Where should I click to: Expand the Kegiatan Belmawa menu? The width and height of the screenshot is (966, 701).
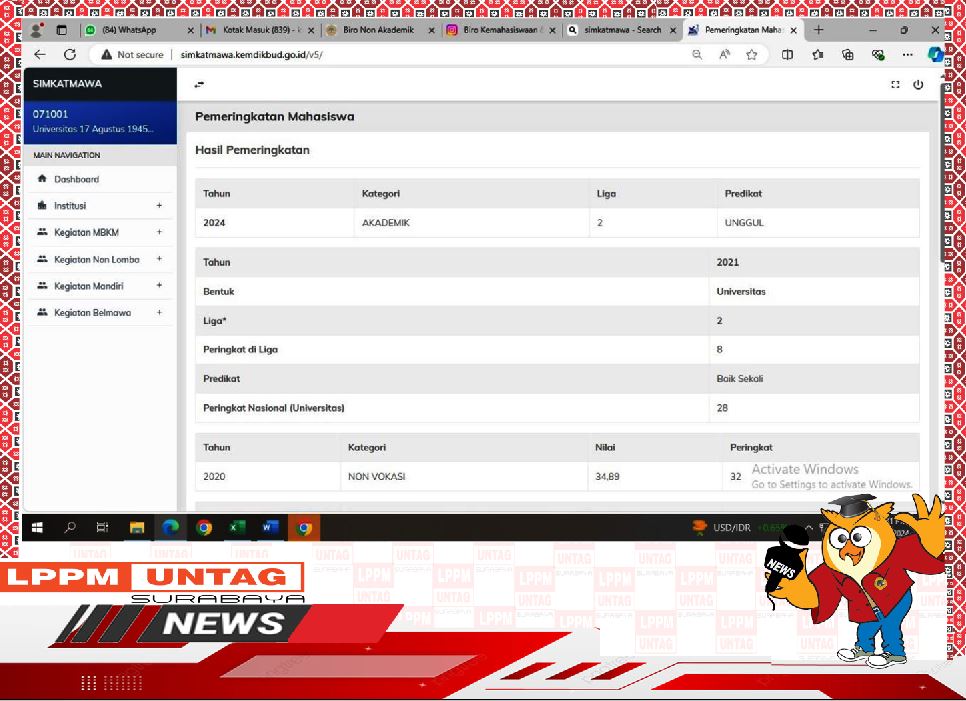pos(100,312)
